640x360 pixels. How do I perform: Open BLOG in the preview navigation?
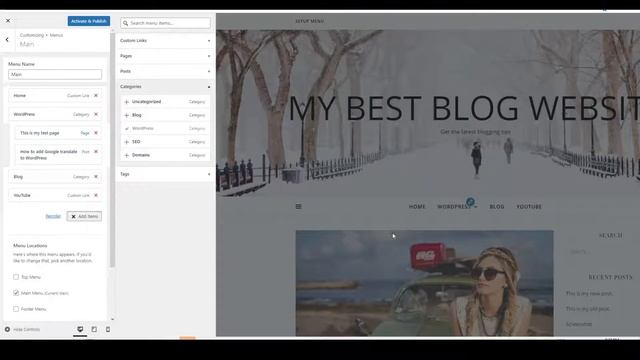point(497,207)
